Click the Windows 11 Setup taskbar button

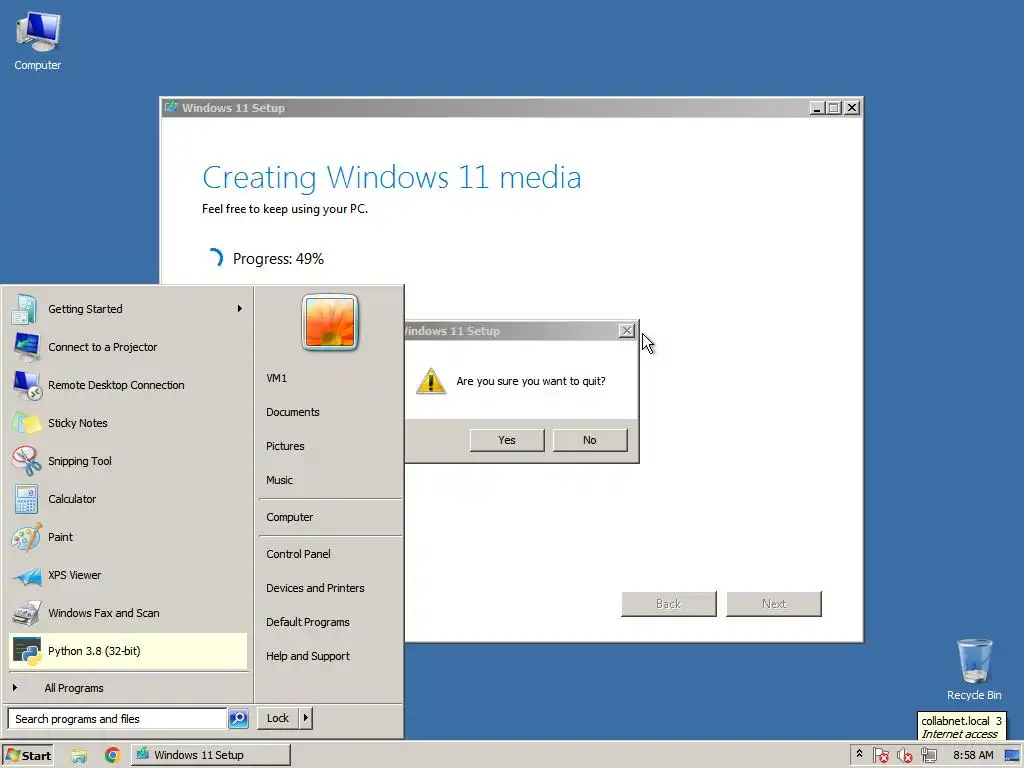210,755
